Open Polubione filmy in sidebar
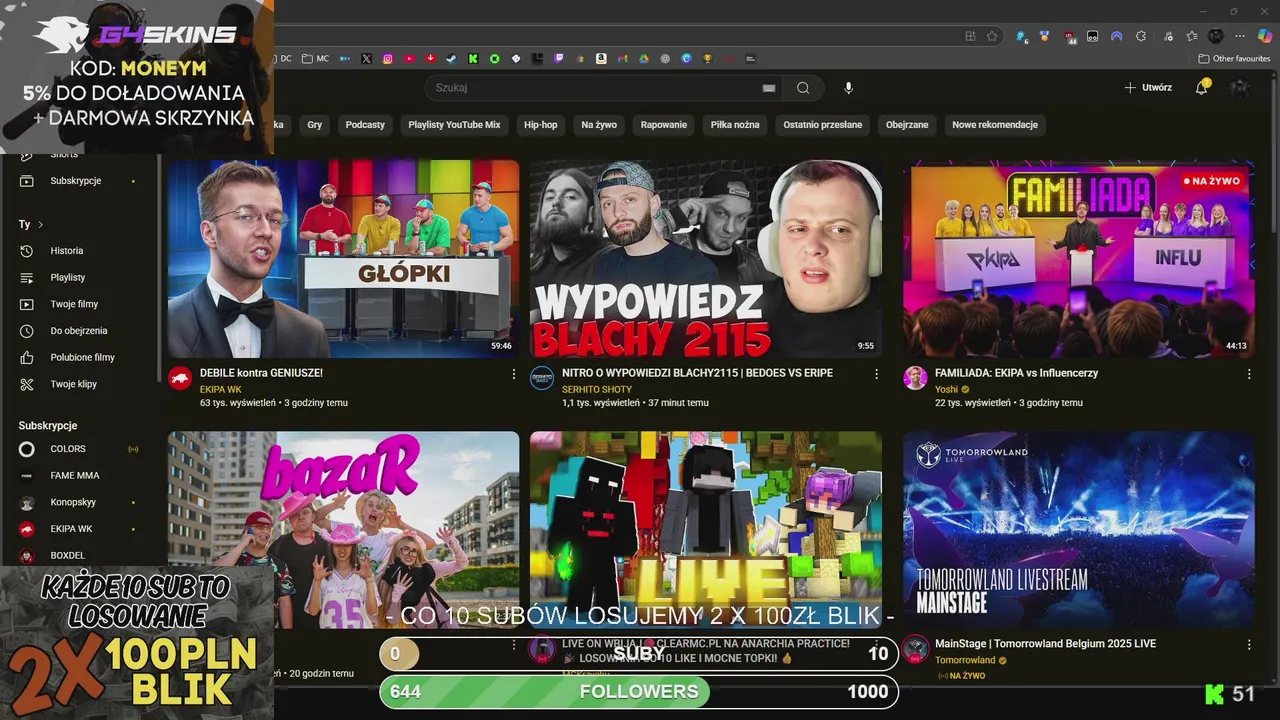The image size is (1280, 720). [x=80, y=357]
